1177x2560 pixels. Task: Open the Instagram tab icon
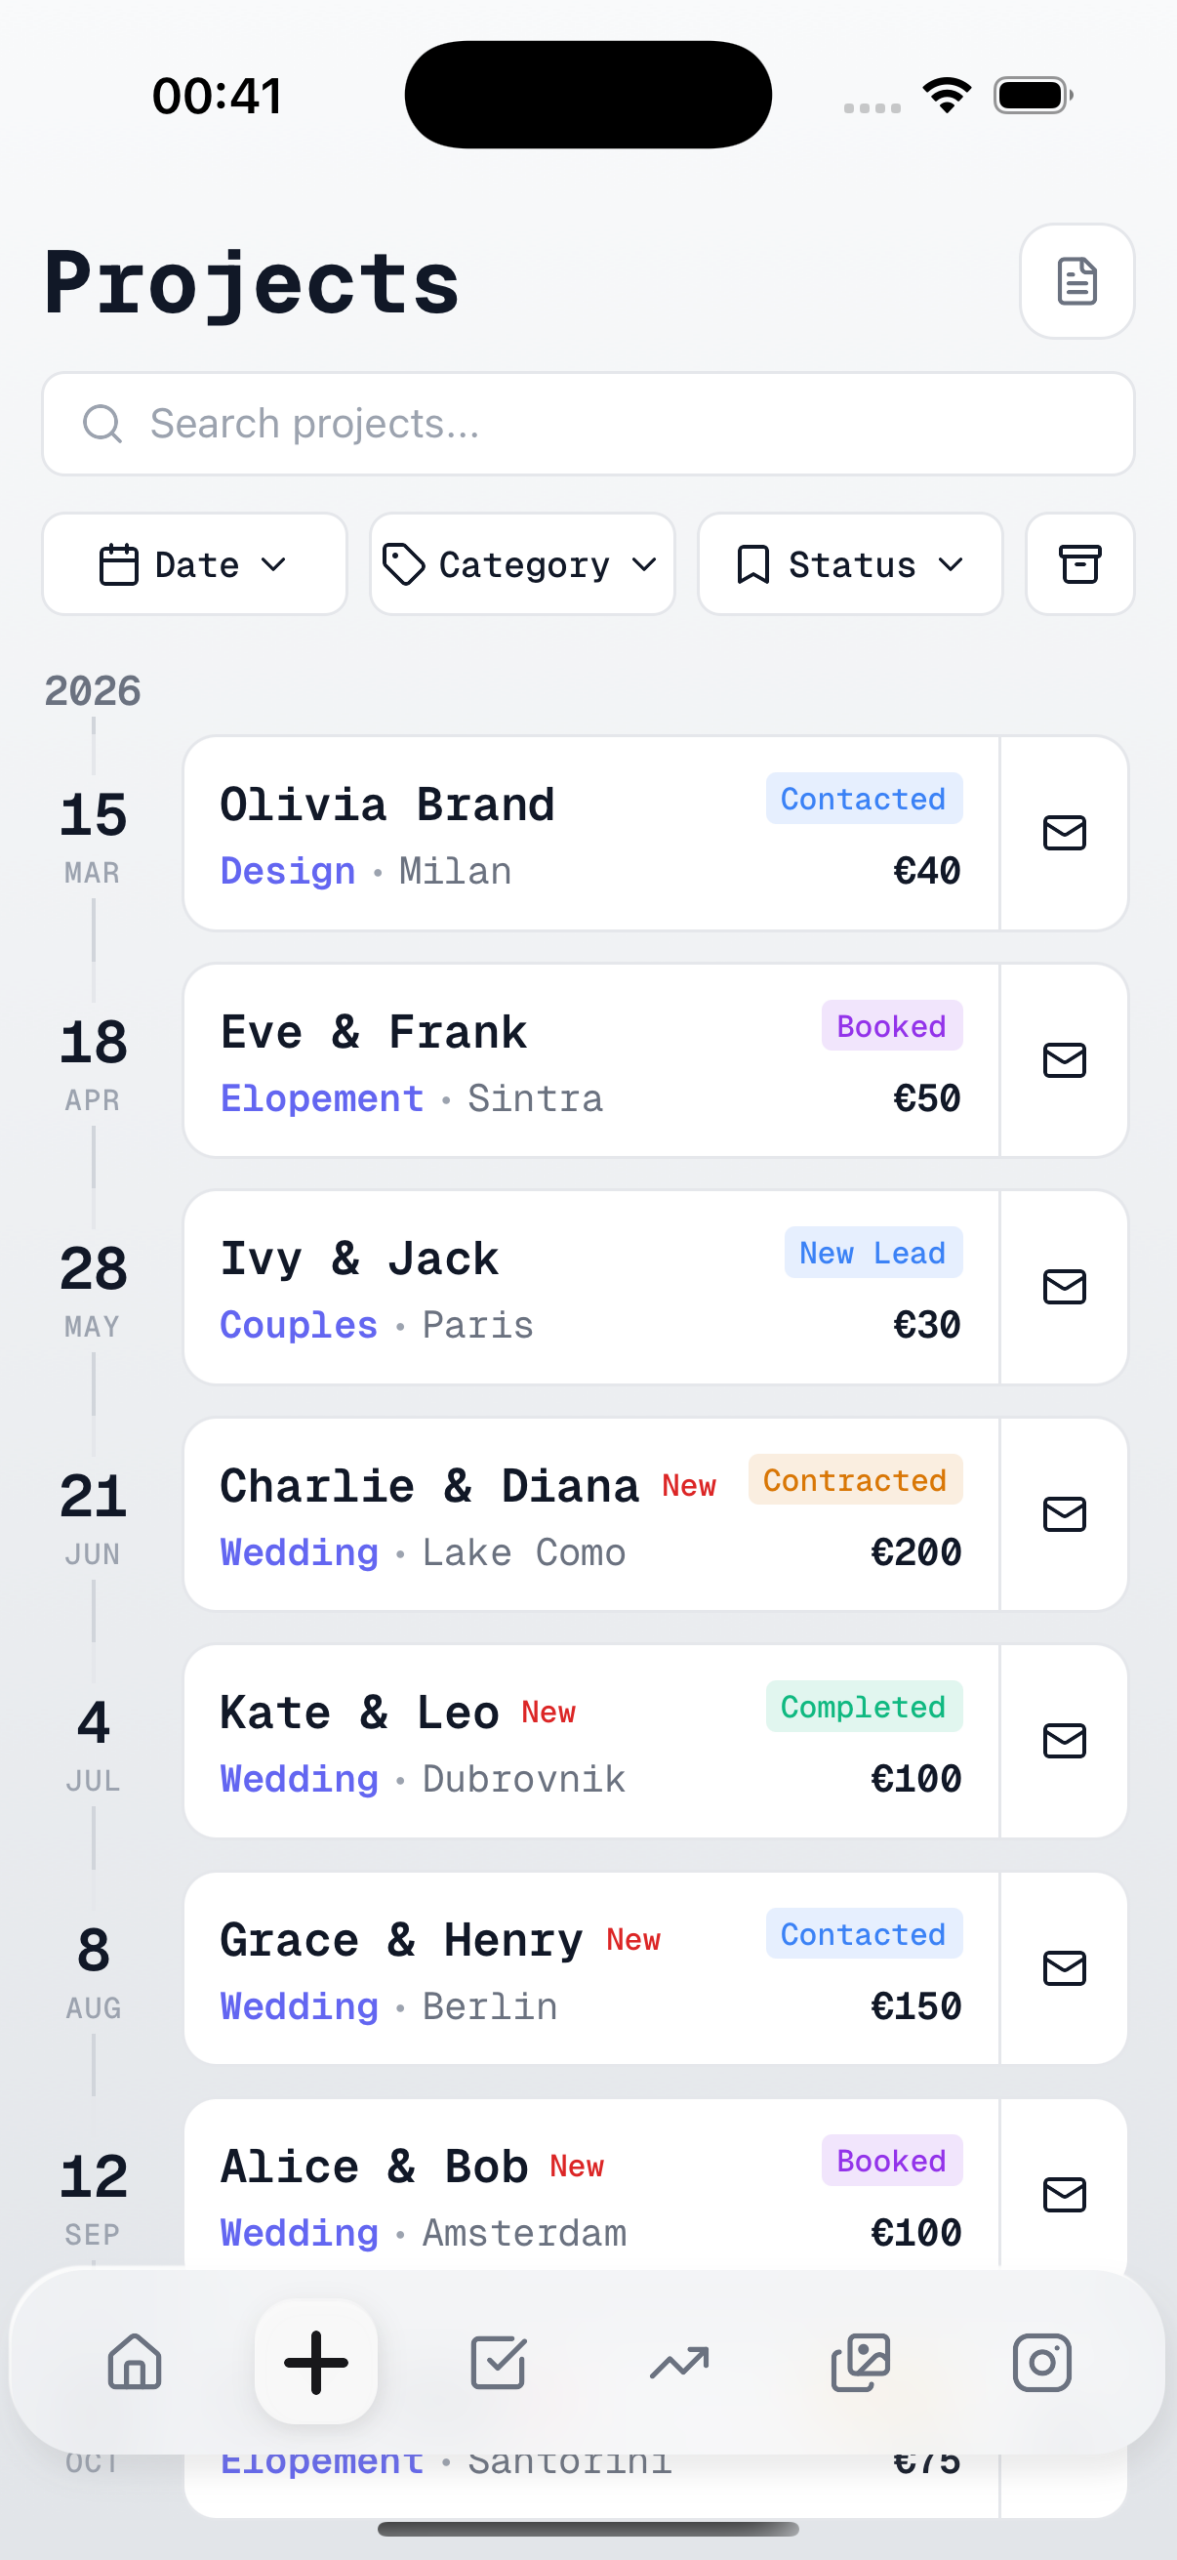click(1041, 2363)
